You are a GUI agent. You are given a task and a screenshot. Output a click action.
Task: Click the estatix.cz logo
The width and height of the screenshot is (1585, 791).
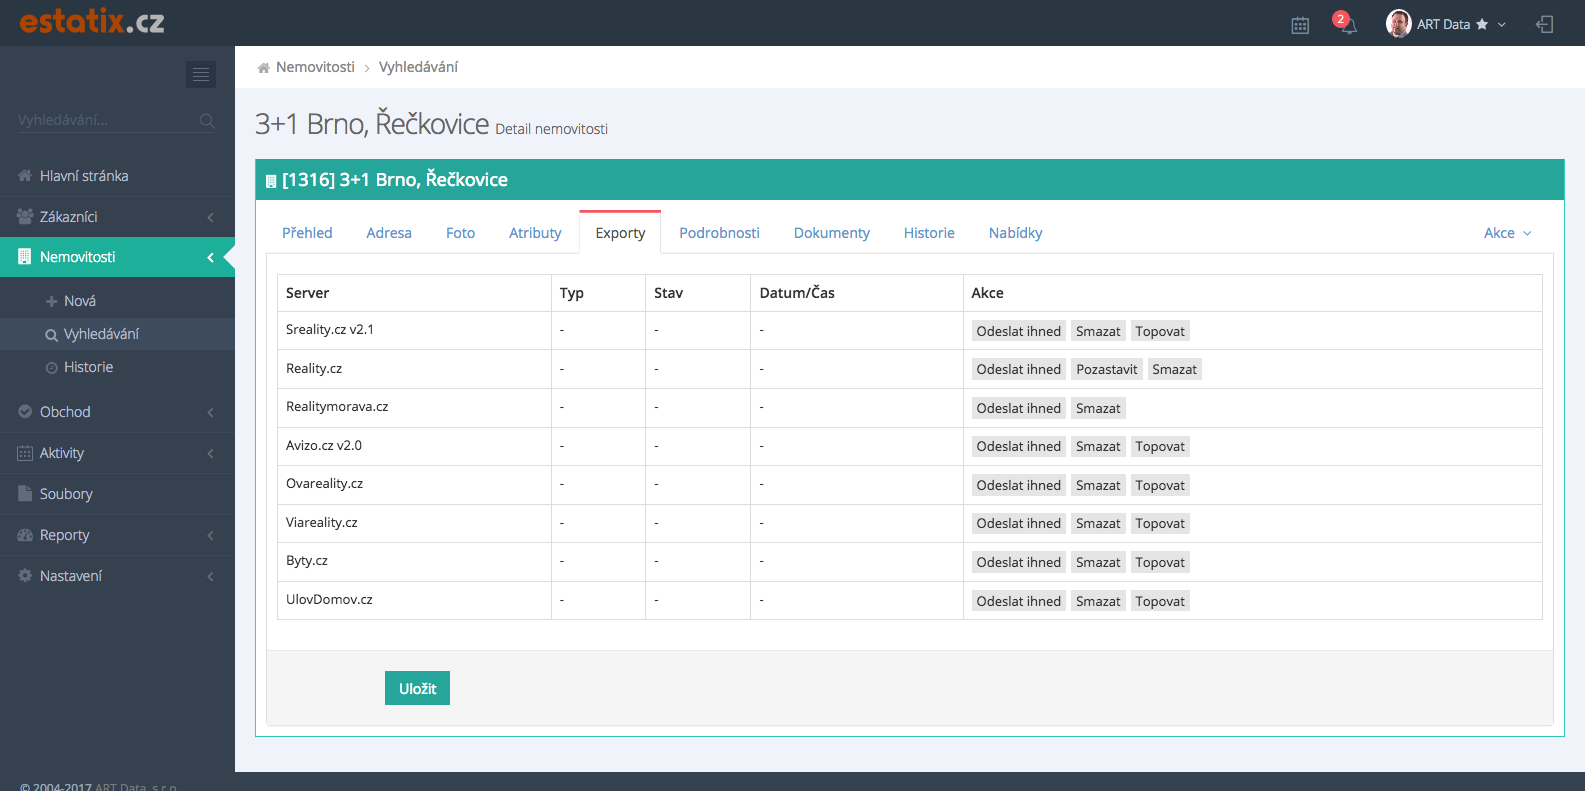pos(92,21)
